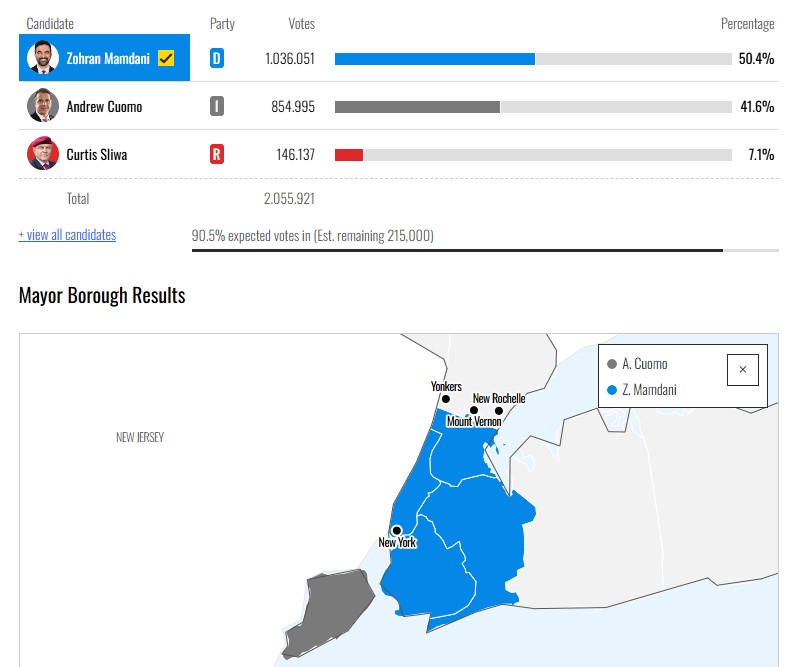This screenshot has height=667, width=795.
Task: Click the 50.4% percentage value
Action: (x=756, y=59)
